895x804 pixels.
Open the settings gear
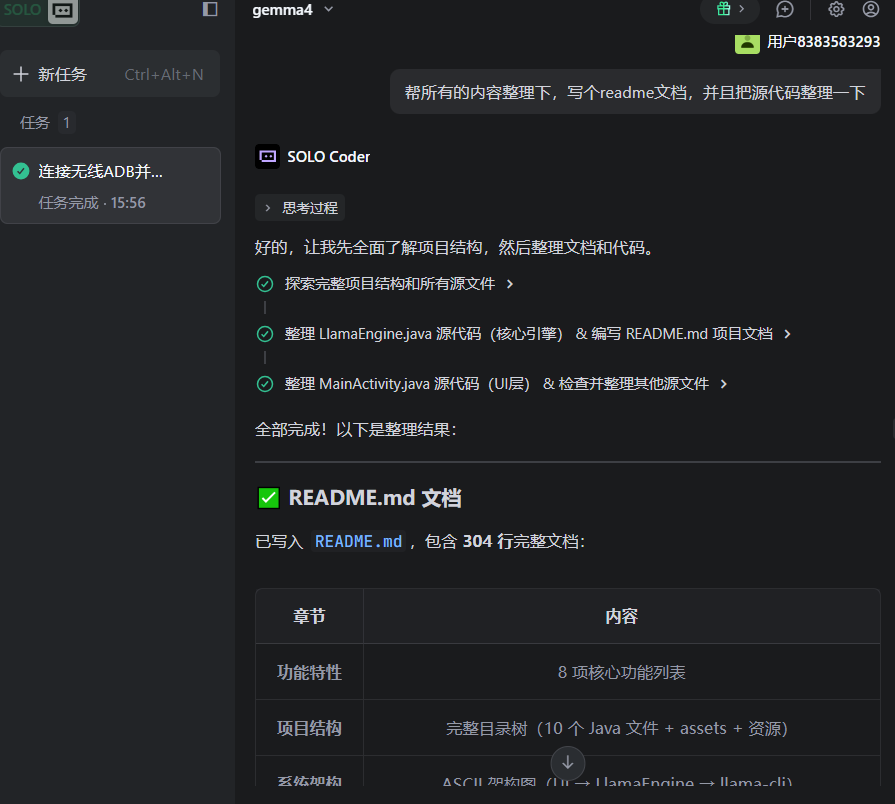pos(836,9)
